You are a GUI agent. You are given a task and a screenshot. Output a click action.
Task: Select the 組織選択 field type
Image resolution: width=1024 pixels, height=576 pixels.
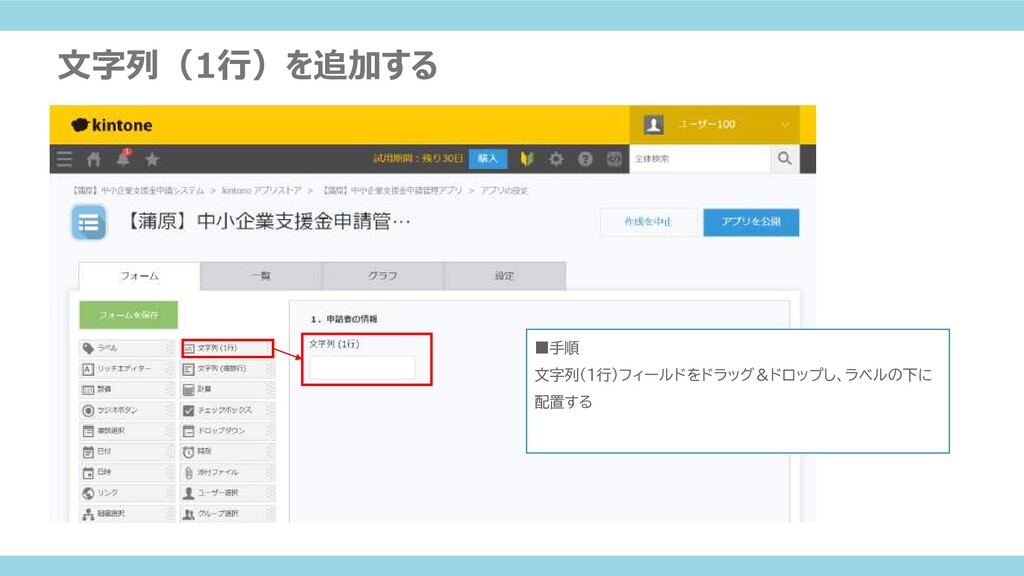tap(127, 514)
